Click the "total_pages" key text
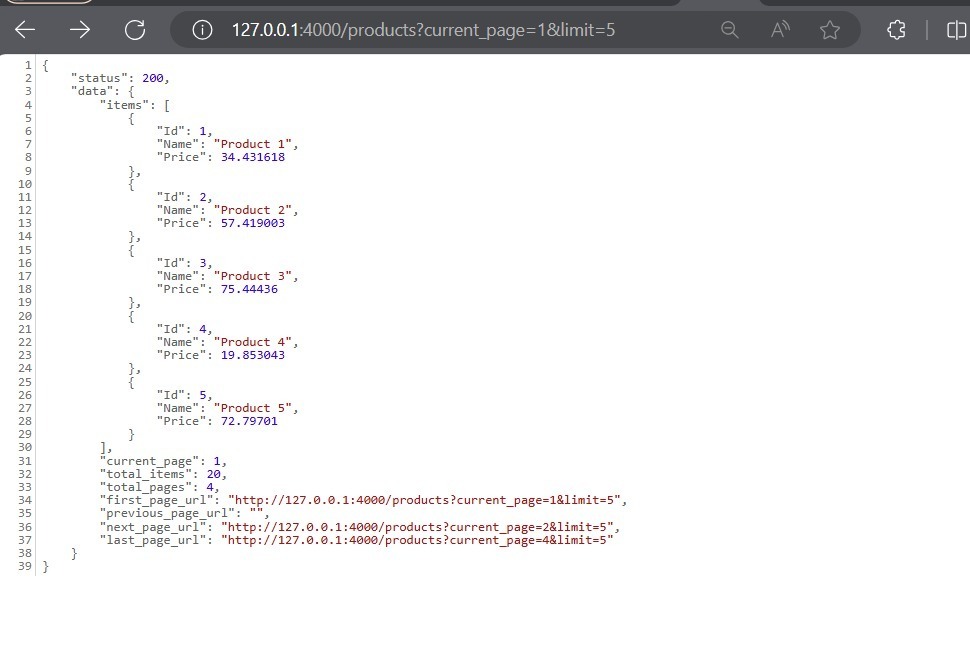The width and height of the screenshot is (970, 647). 145,487
